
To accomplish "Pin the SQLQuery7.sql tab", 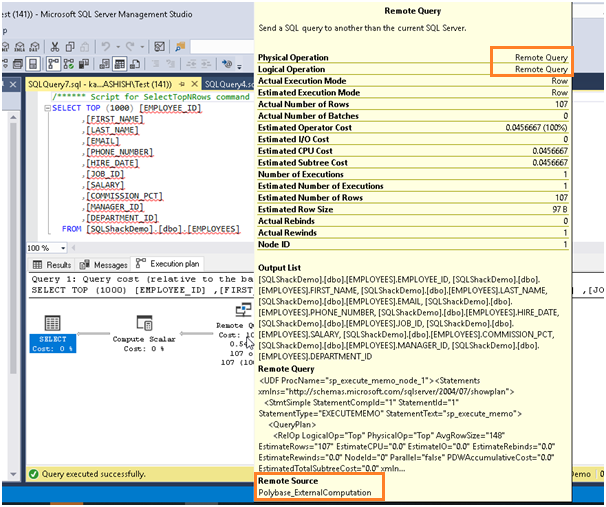I will (x=182, y=84).
